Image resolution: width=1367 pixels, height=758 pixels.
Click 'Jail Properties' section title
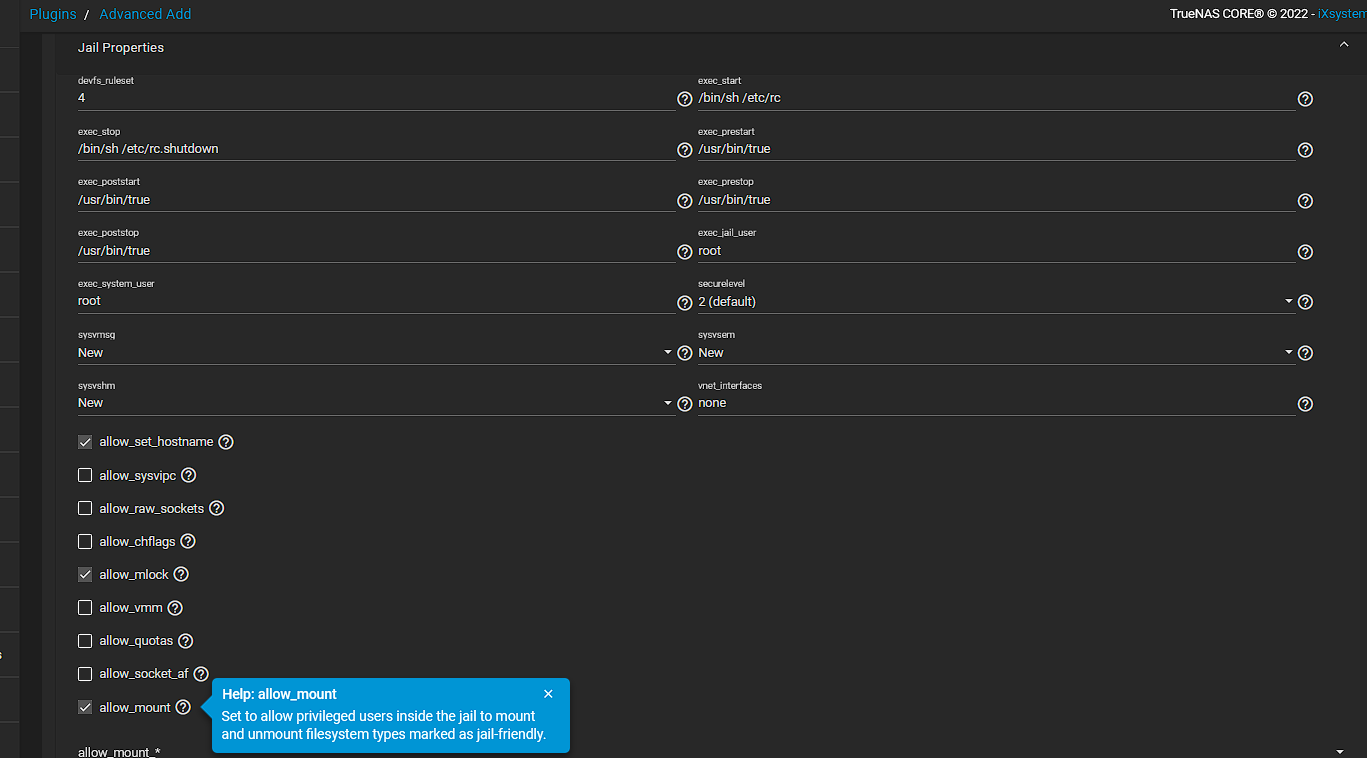[x=121, y=47]
